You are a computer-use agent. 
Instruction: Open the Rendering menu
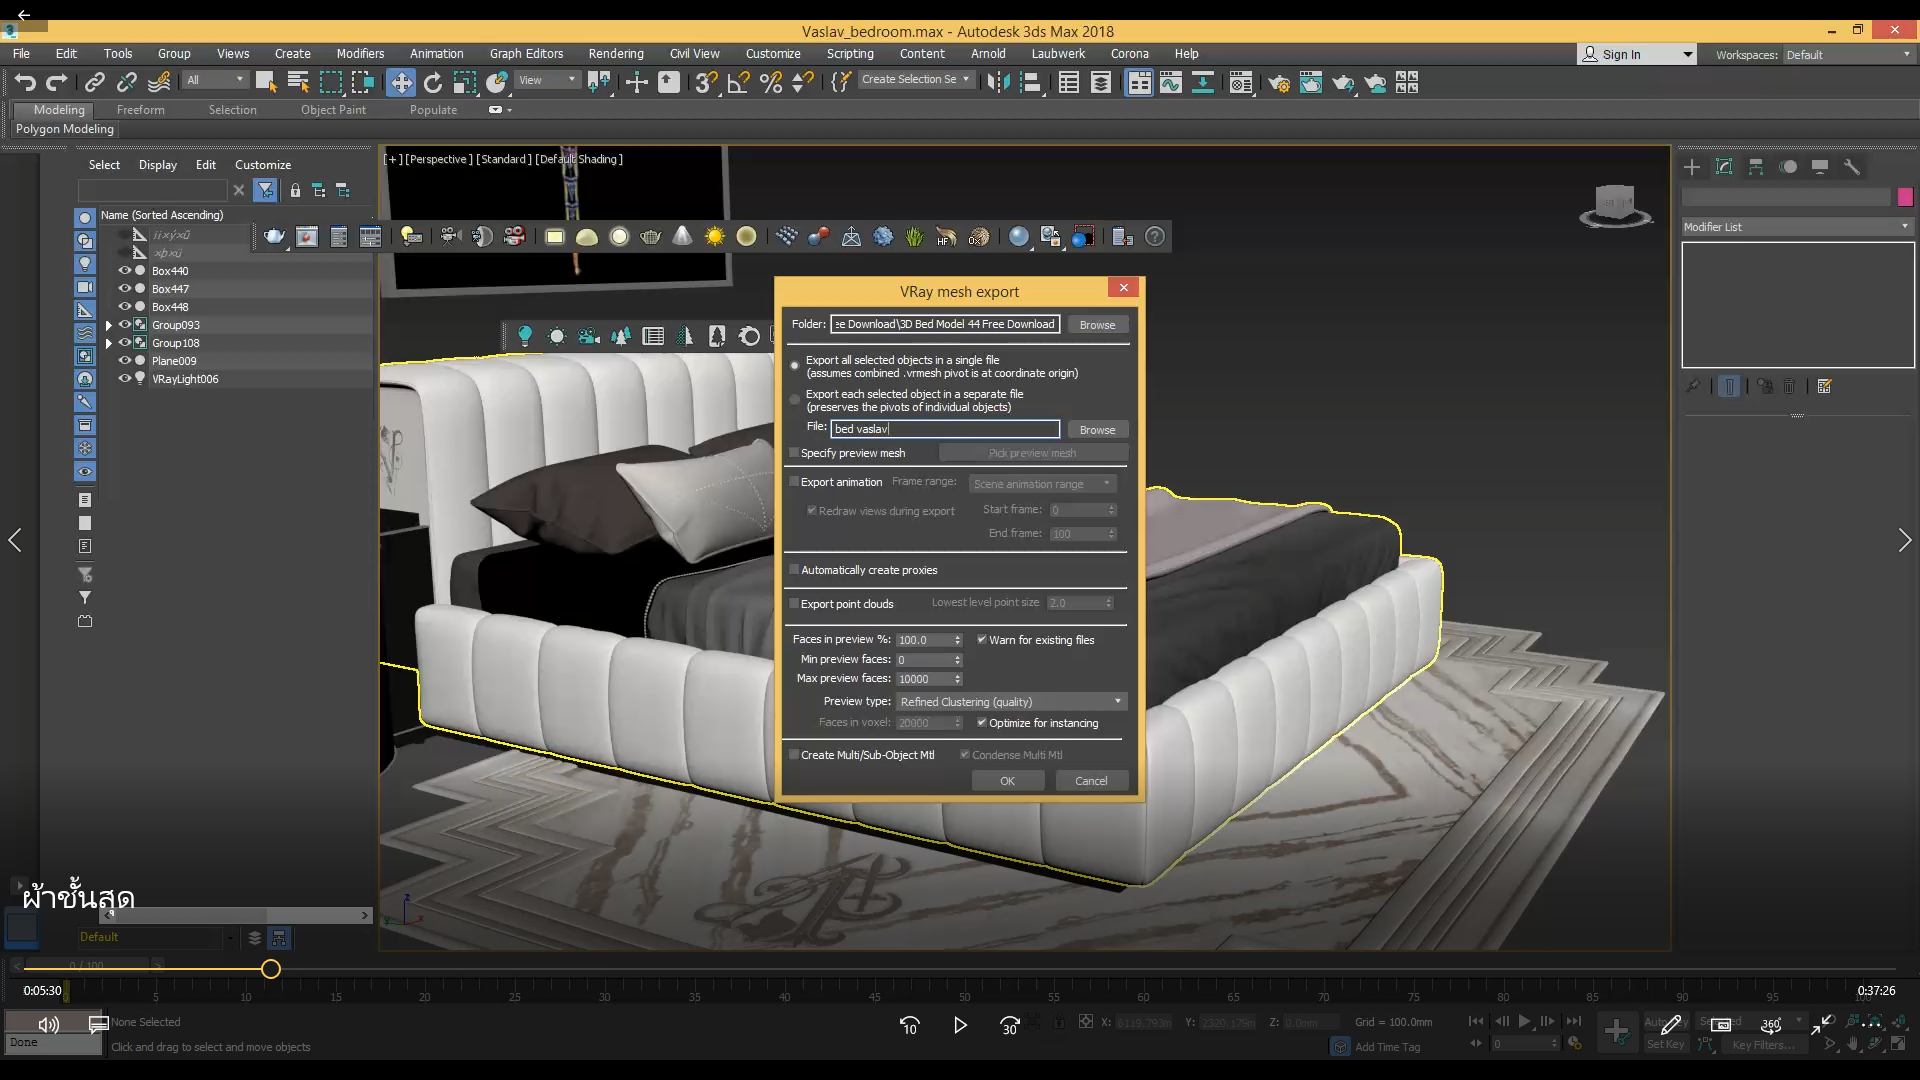(615, 54)
